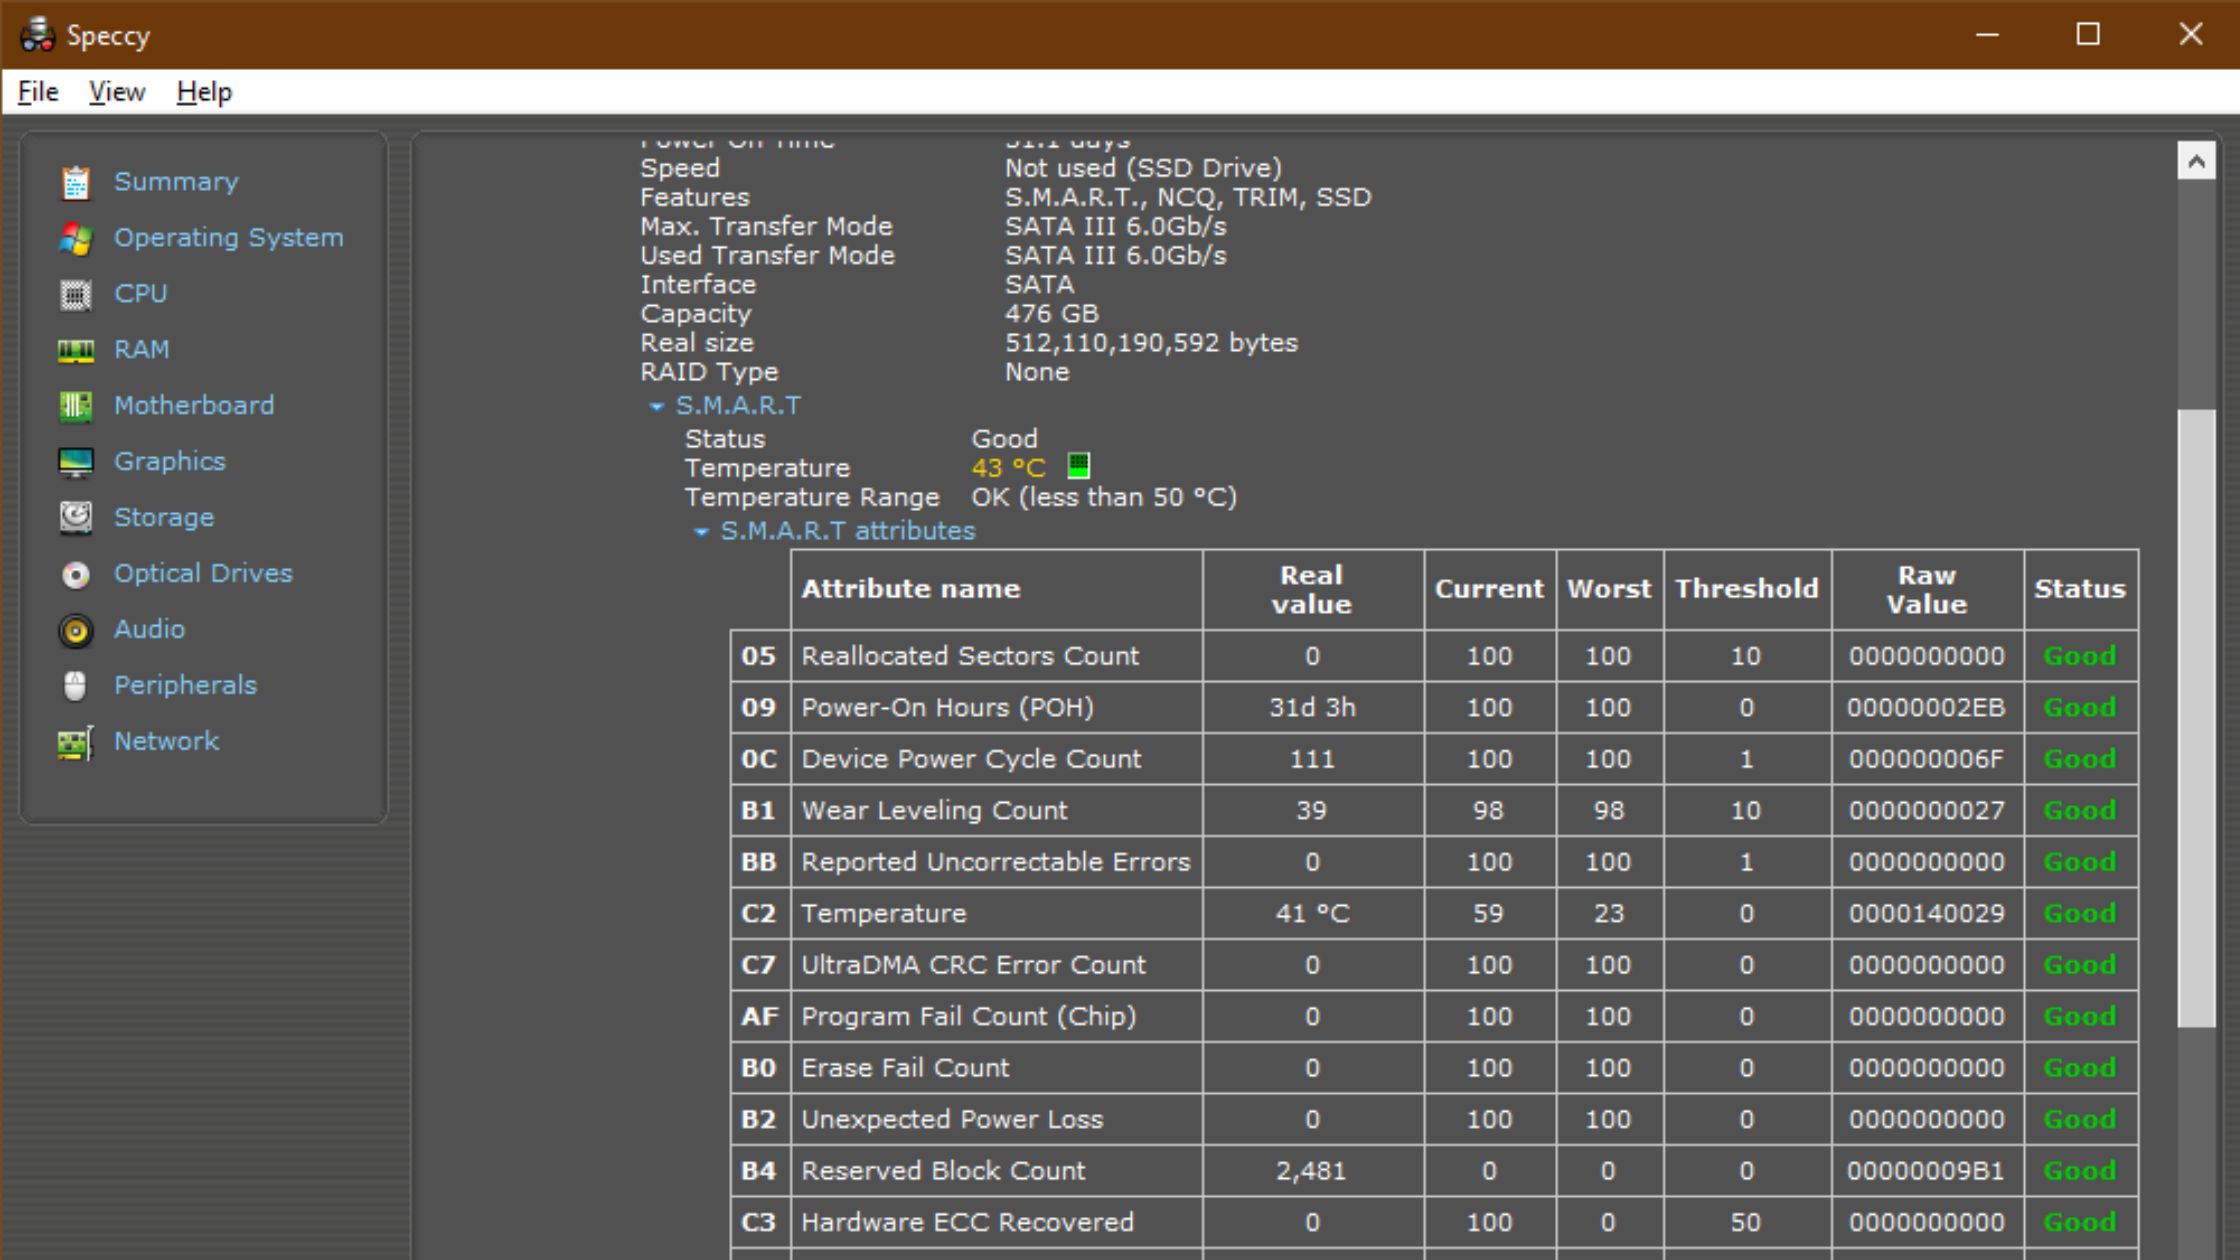This screenshot has height=1260, width=2240.
Task: Select the Erase Fail Count row
Action: 1434,1068
